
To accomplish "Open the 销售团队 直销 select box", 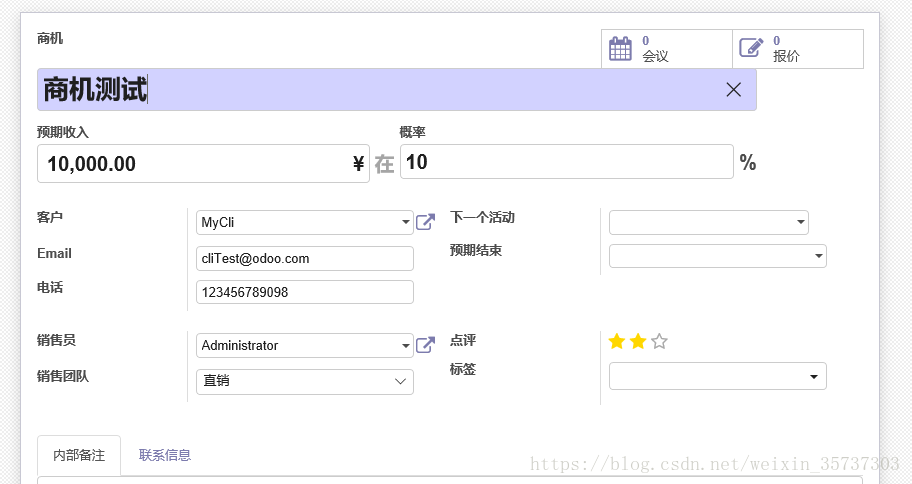I will pos(305,382).
